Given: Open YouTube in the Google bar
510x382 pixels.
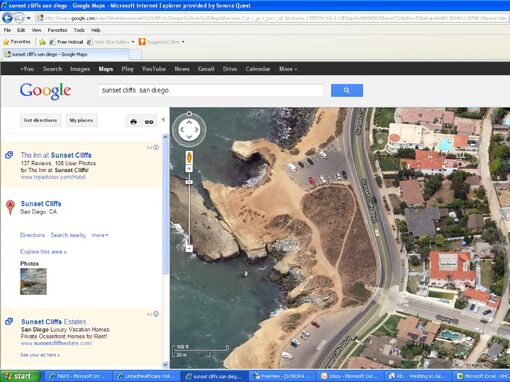Looking at the screenshot, I should [x=154, y=69].
